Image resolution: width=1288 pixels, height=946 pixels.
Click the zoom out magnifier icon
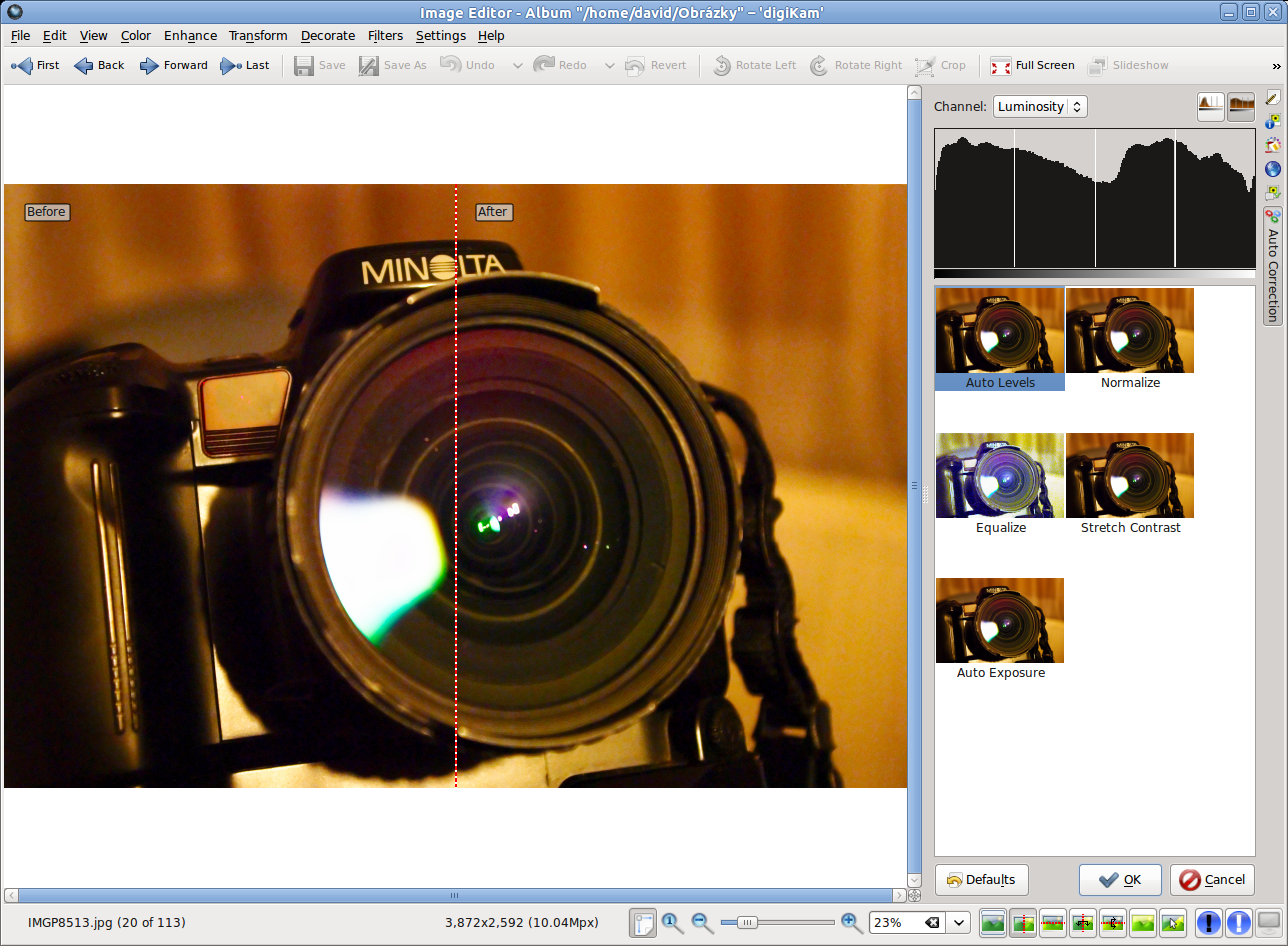pos(703,922)
